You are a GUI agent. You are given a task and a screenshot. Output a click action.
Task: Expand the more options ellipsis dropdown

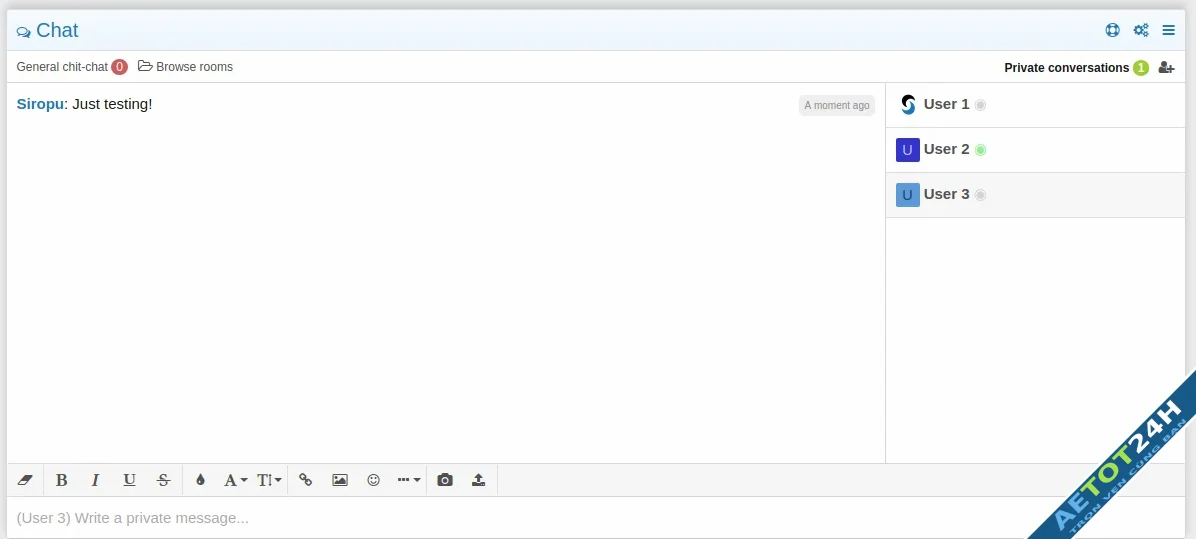408,480
